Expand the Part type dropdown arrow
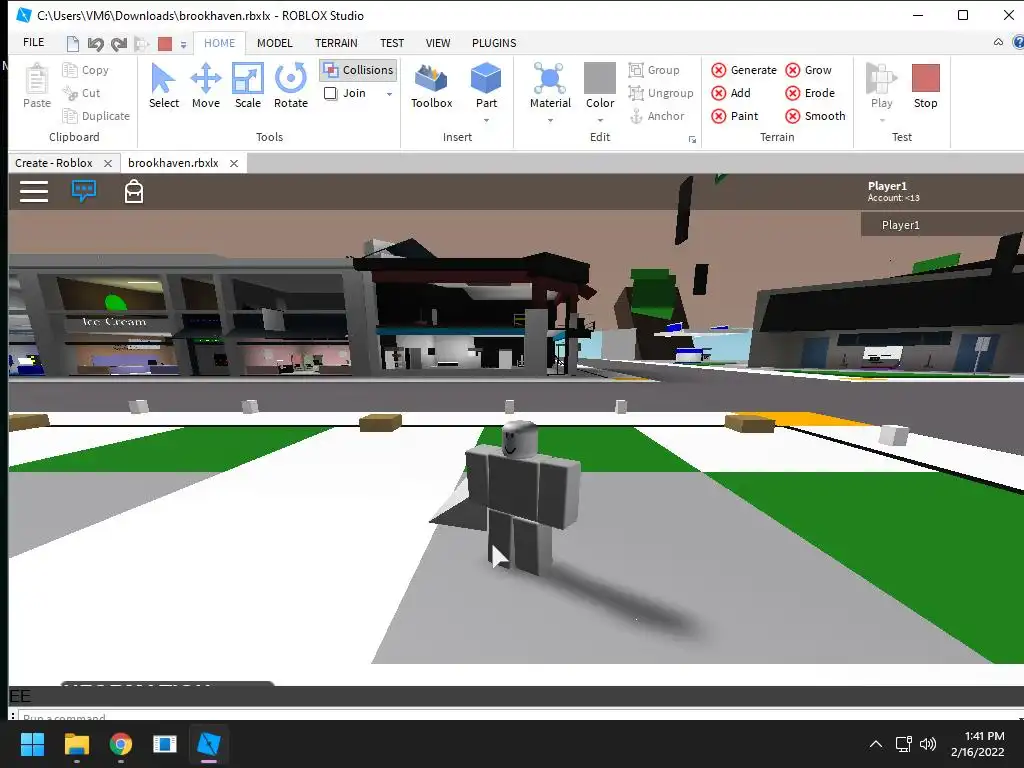This screenshot has width=1024, height=768. 487,120
